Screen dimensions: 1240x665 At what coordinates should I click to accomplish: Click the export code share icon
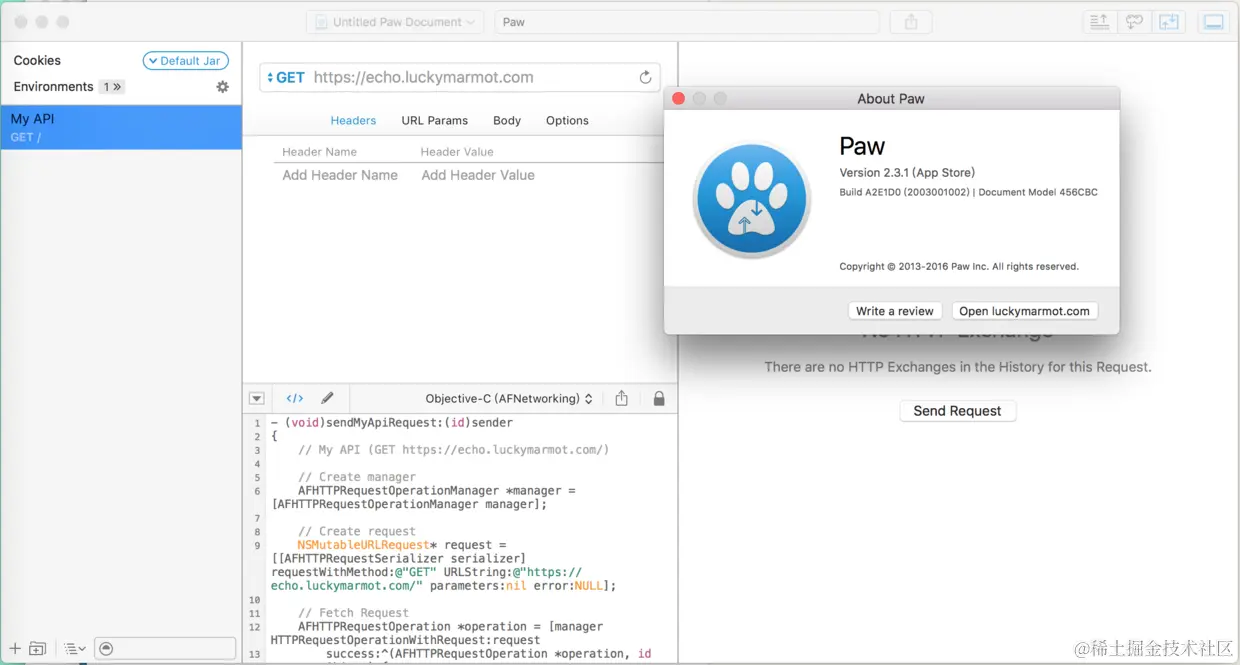pyautogui.click(x=622, y=398)
